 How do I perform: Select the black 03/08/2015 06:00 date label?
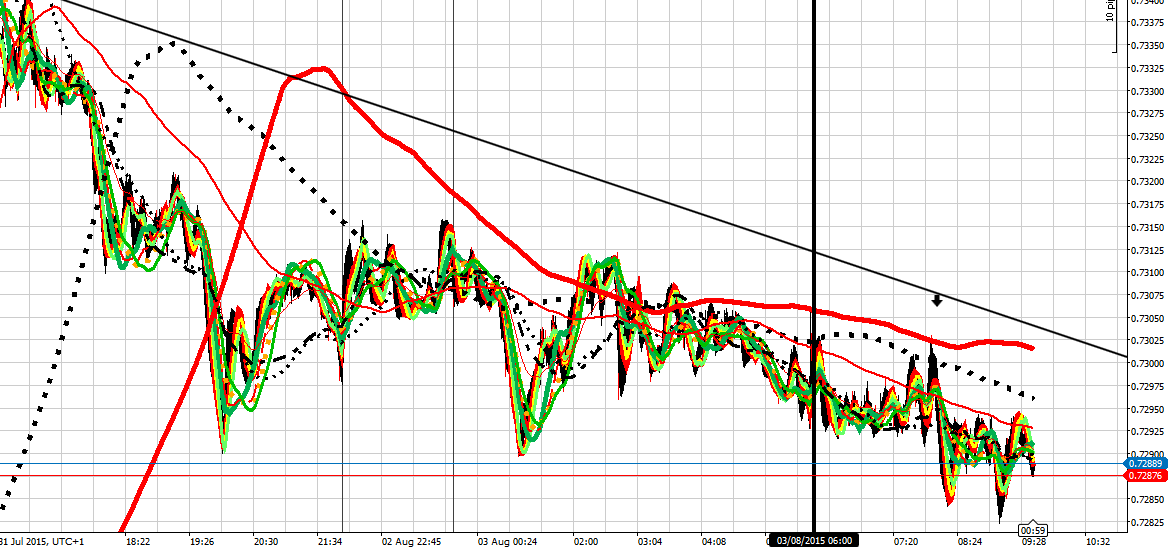[x=814, y=541]
